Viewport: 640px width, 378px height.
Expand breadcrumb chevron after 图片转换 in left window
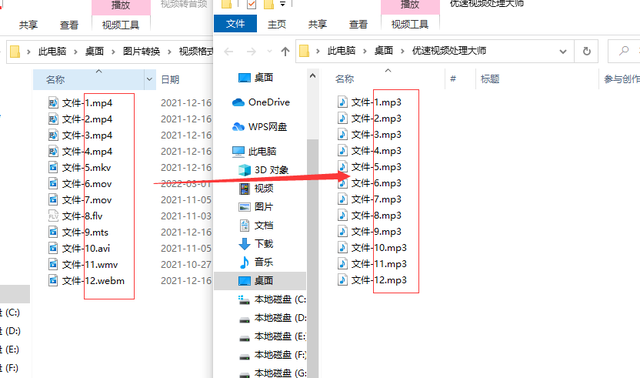click(169, 51)
